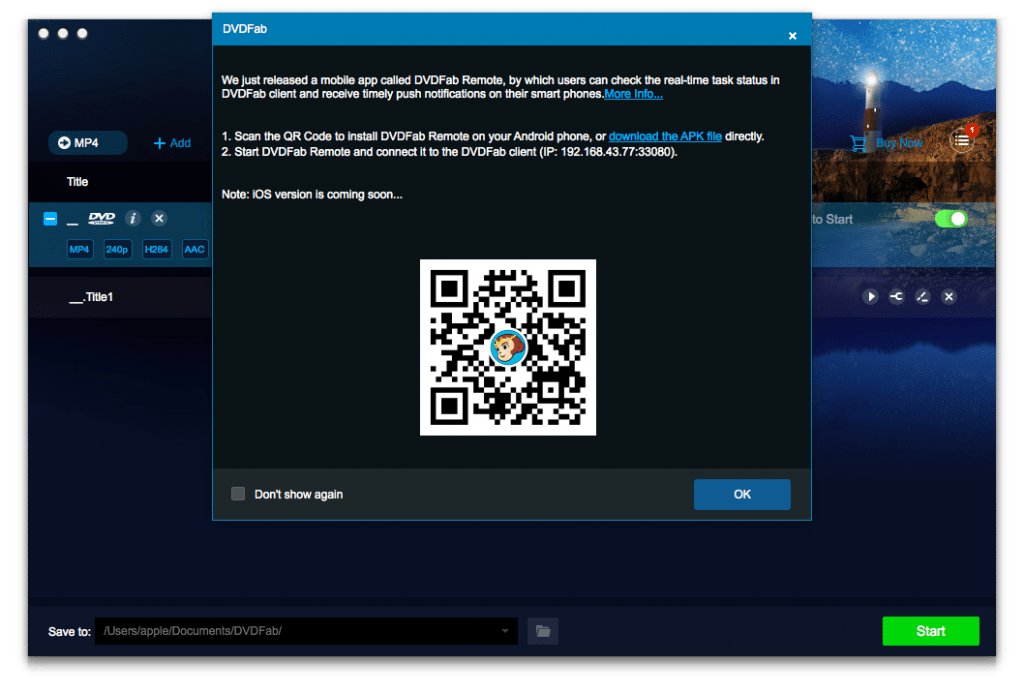1024x693 pixels.
Task: Remove Title1 with the circled X icon
Action: point(949,297)
